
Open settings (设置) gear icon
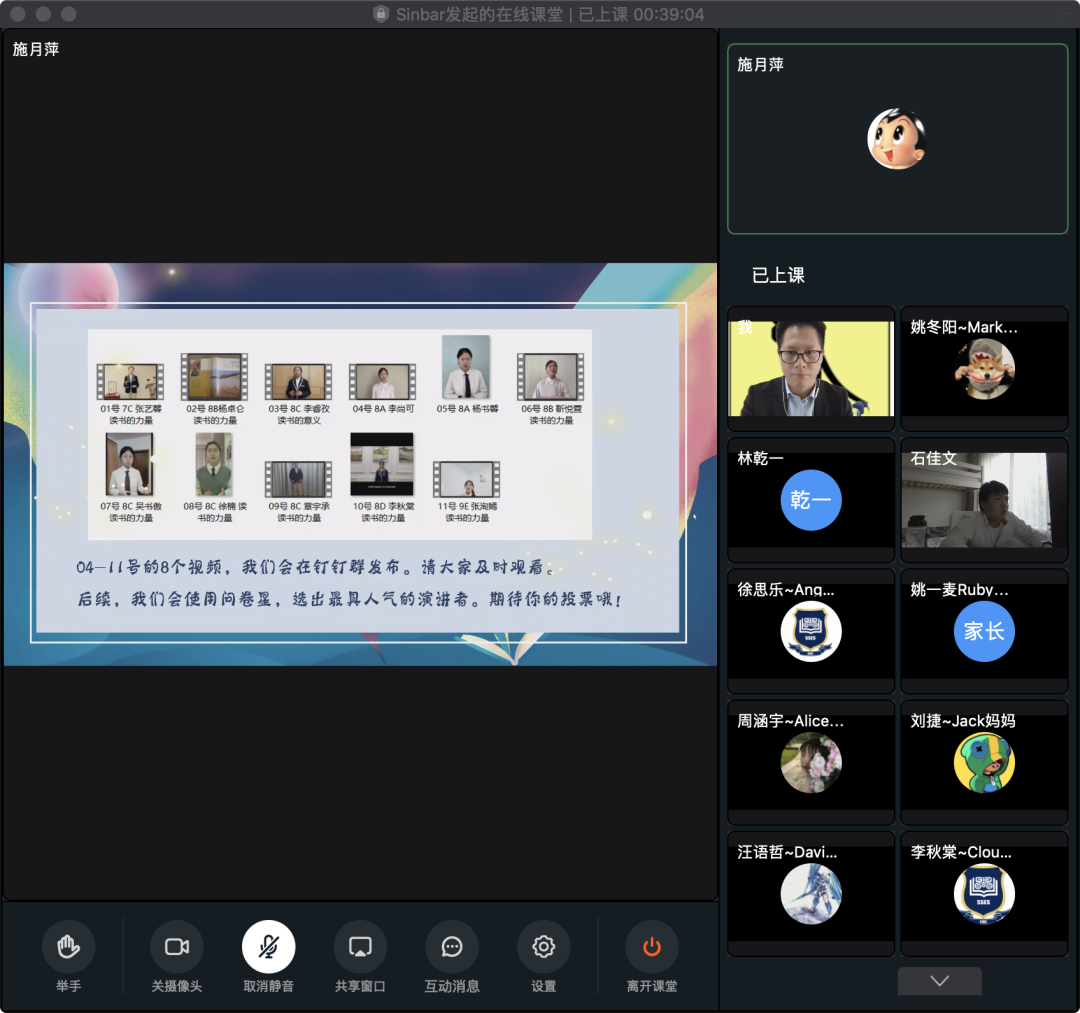click(543, 946)
